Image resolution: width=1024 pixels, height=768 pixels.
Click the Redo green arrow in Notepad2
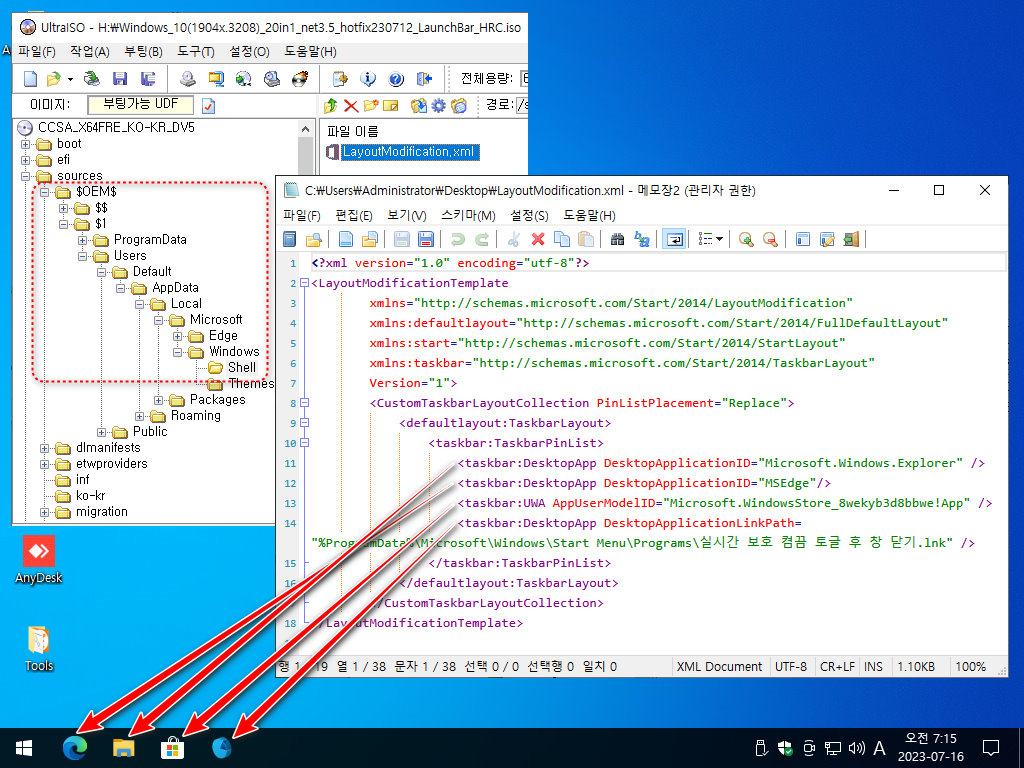482,240
